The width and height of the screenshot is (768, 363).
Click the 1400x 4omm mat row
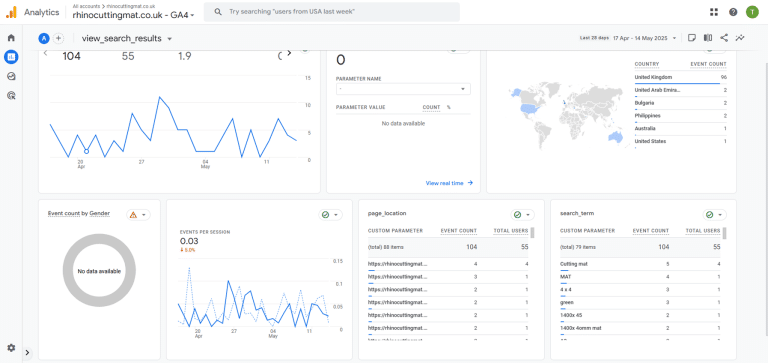(640, 328)
